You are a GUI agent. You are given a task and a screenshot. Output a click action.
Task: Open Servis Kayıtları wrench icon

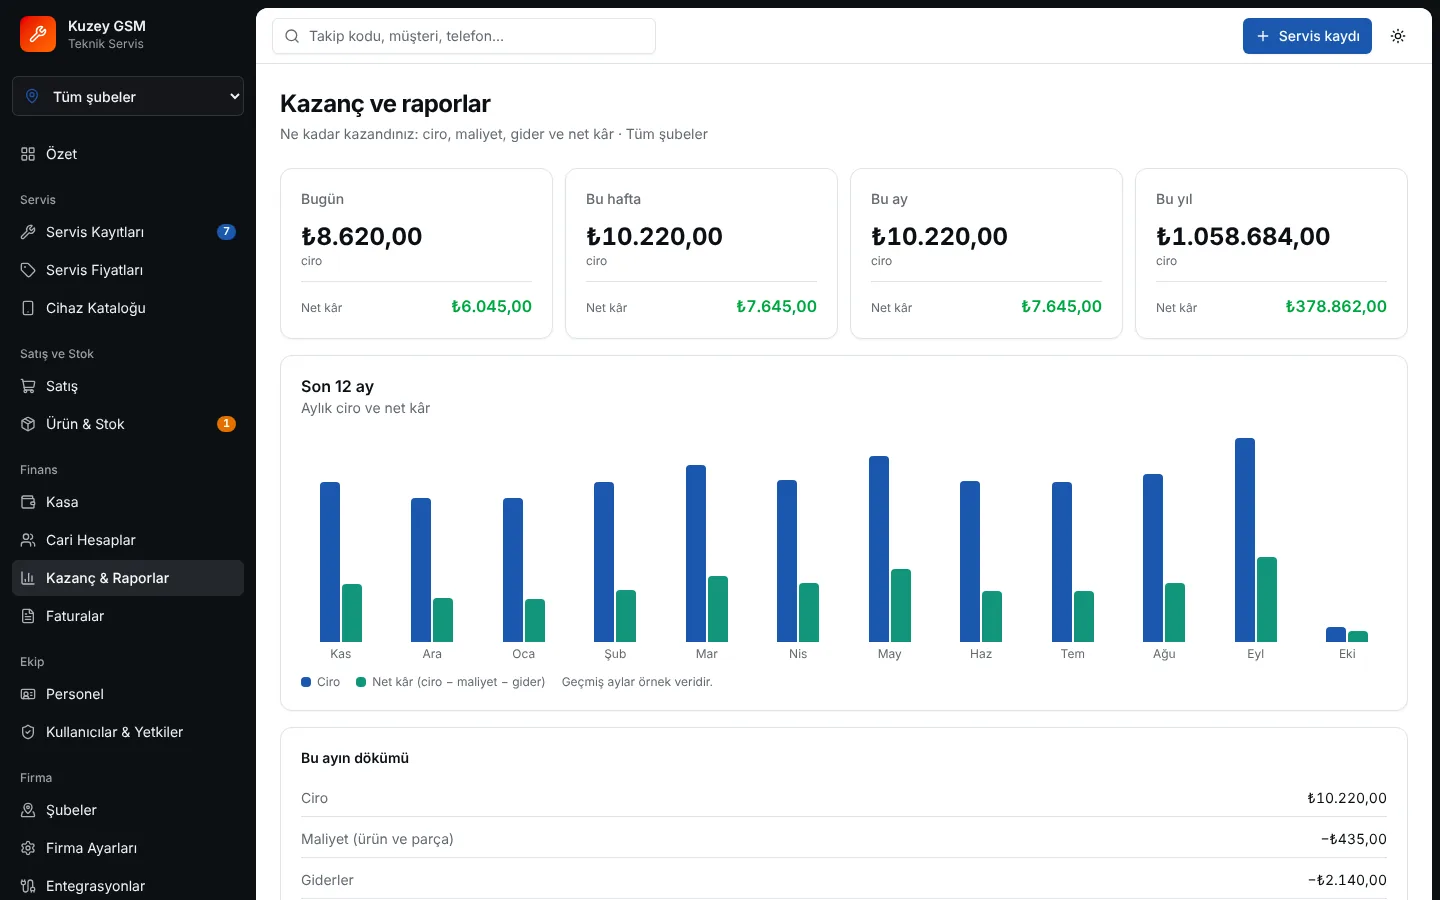coord(28,232)
